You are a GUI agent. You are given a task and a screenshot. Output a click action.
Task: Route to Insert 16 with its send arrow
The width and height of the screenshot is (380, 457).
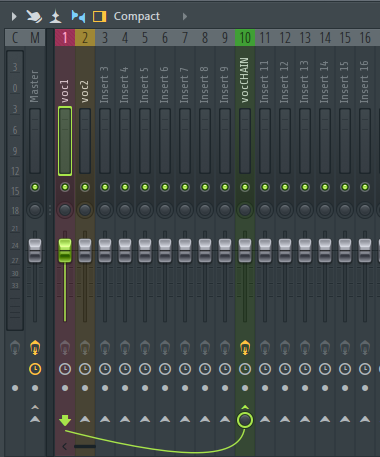click(x=365, y=419)
